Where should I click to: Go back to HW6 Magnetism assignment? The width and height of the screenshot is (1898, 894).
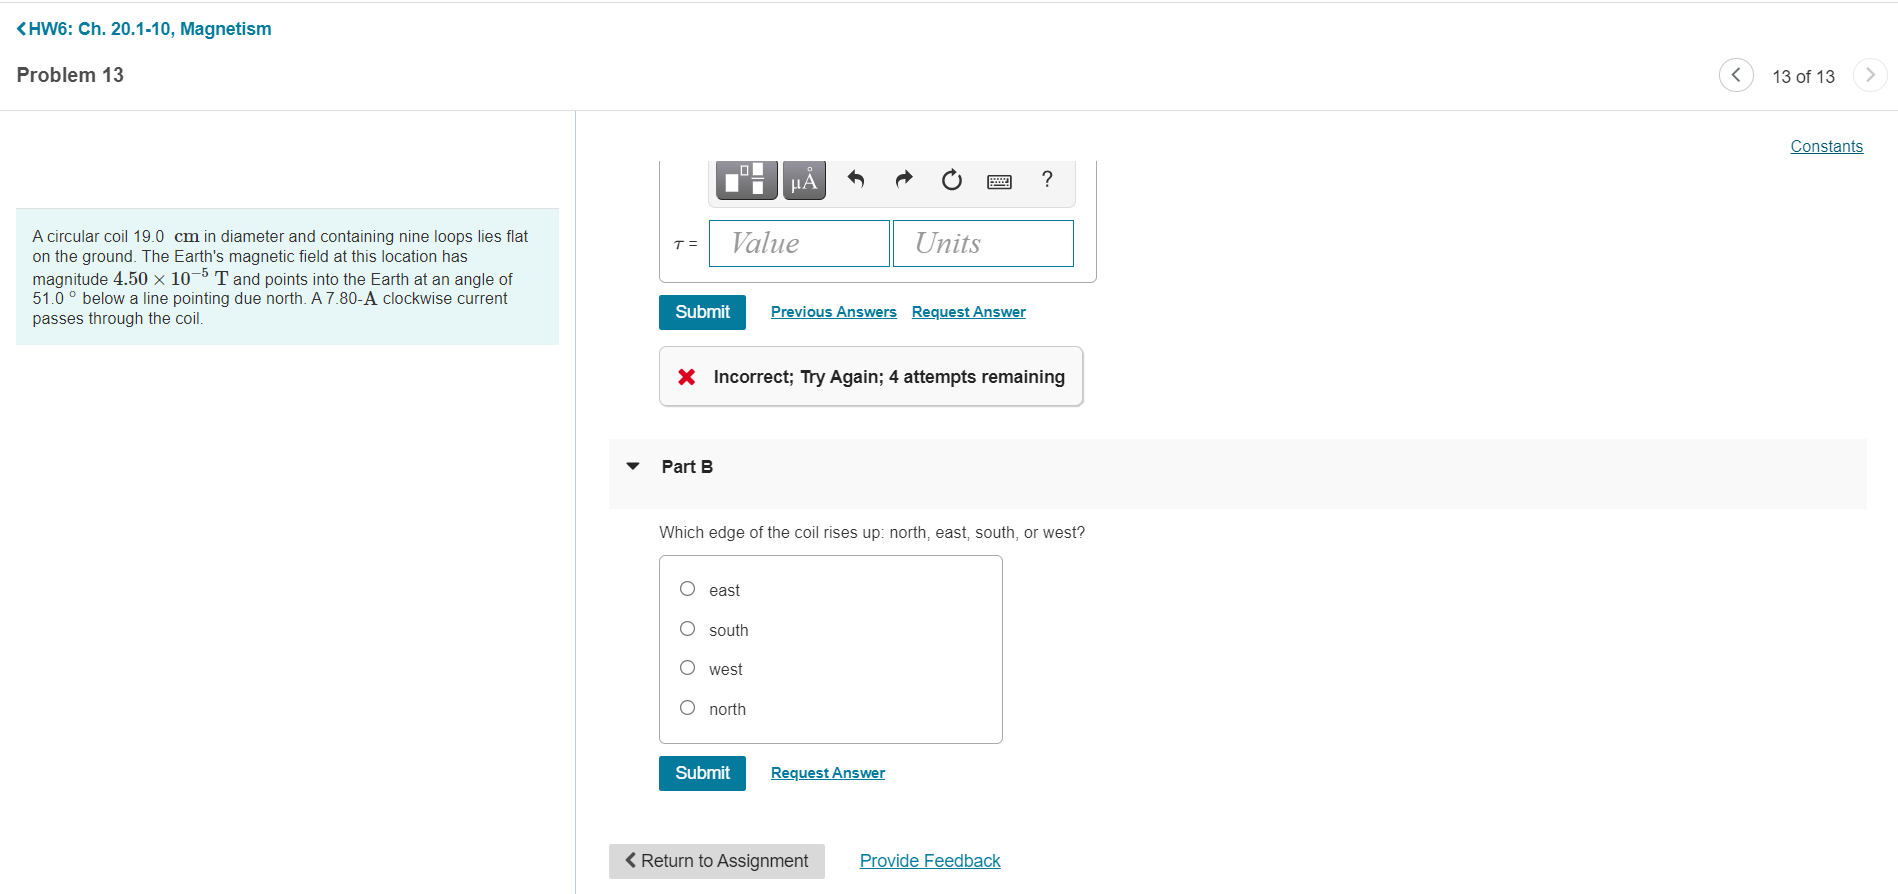tap(144, 29)
